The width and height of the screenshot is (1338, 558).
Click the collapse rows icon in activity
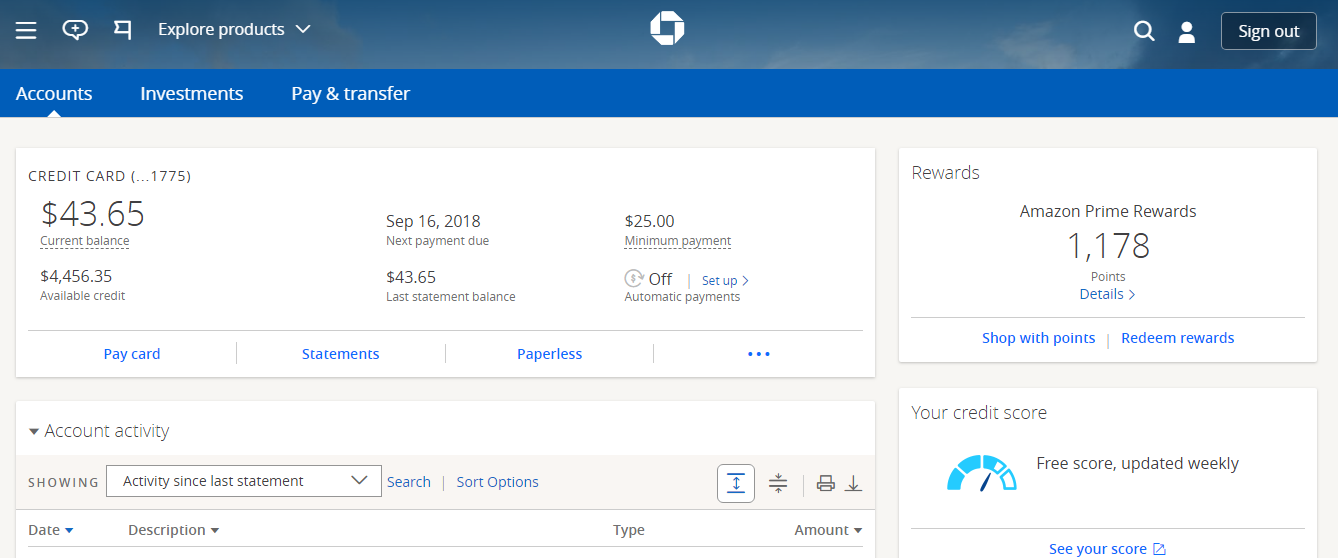click(778, 483)
